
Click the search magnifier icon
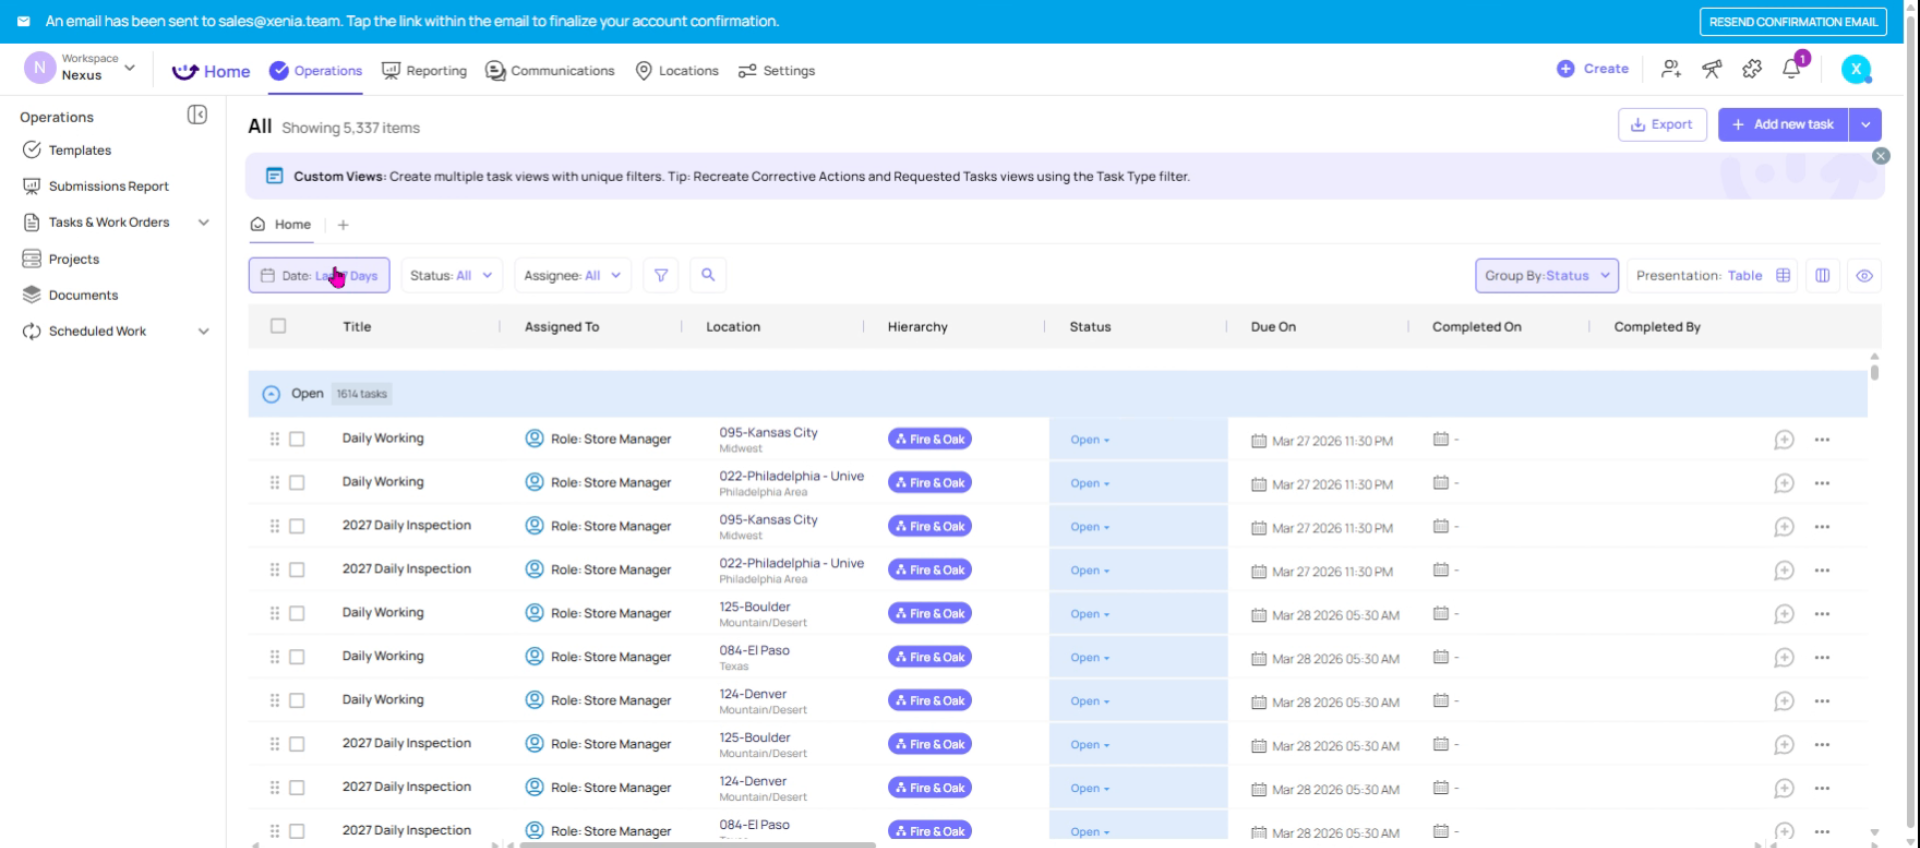tap(708, 275)
